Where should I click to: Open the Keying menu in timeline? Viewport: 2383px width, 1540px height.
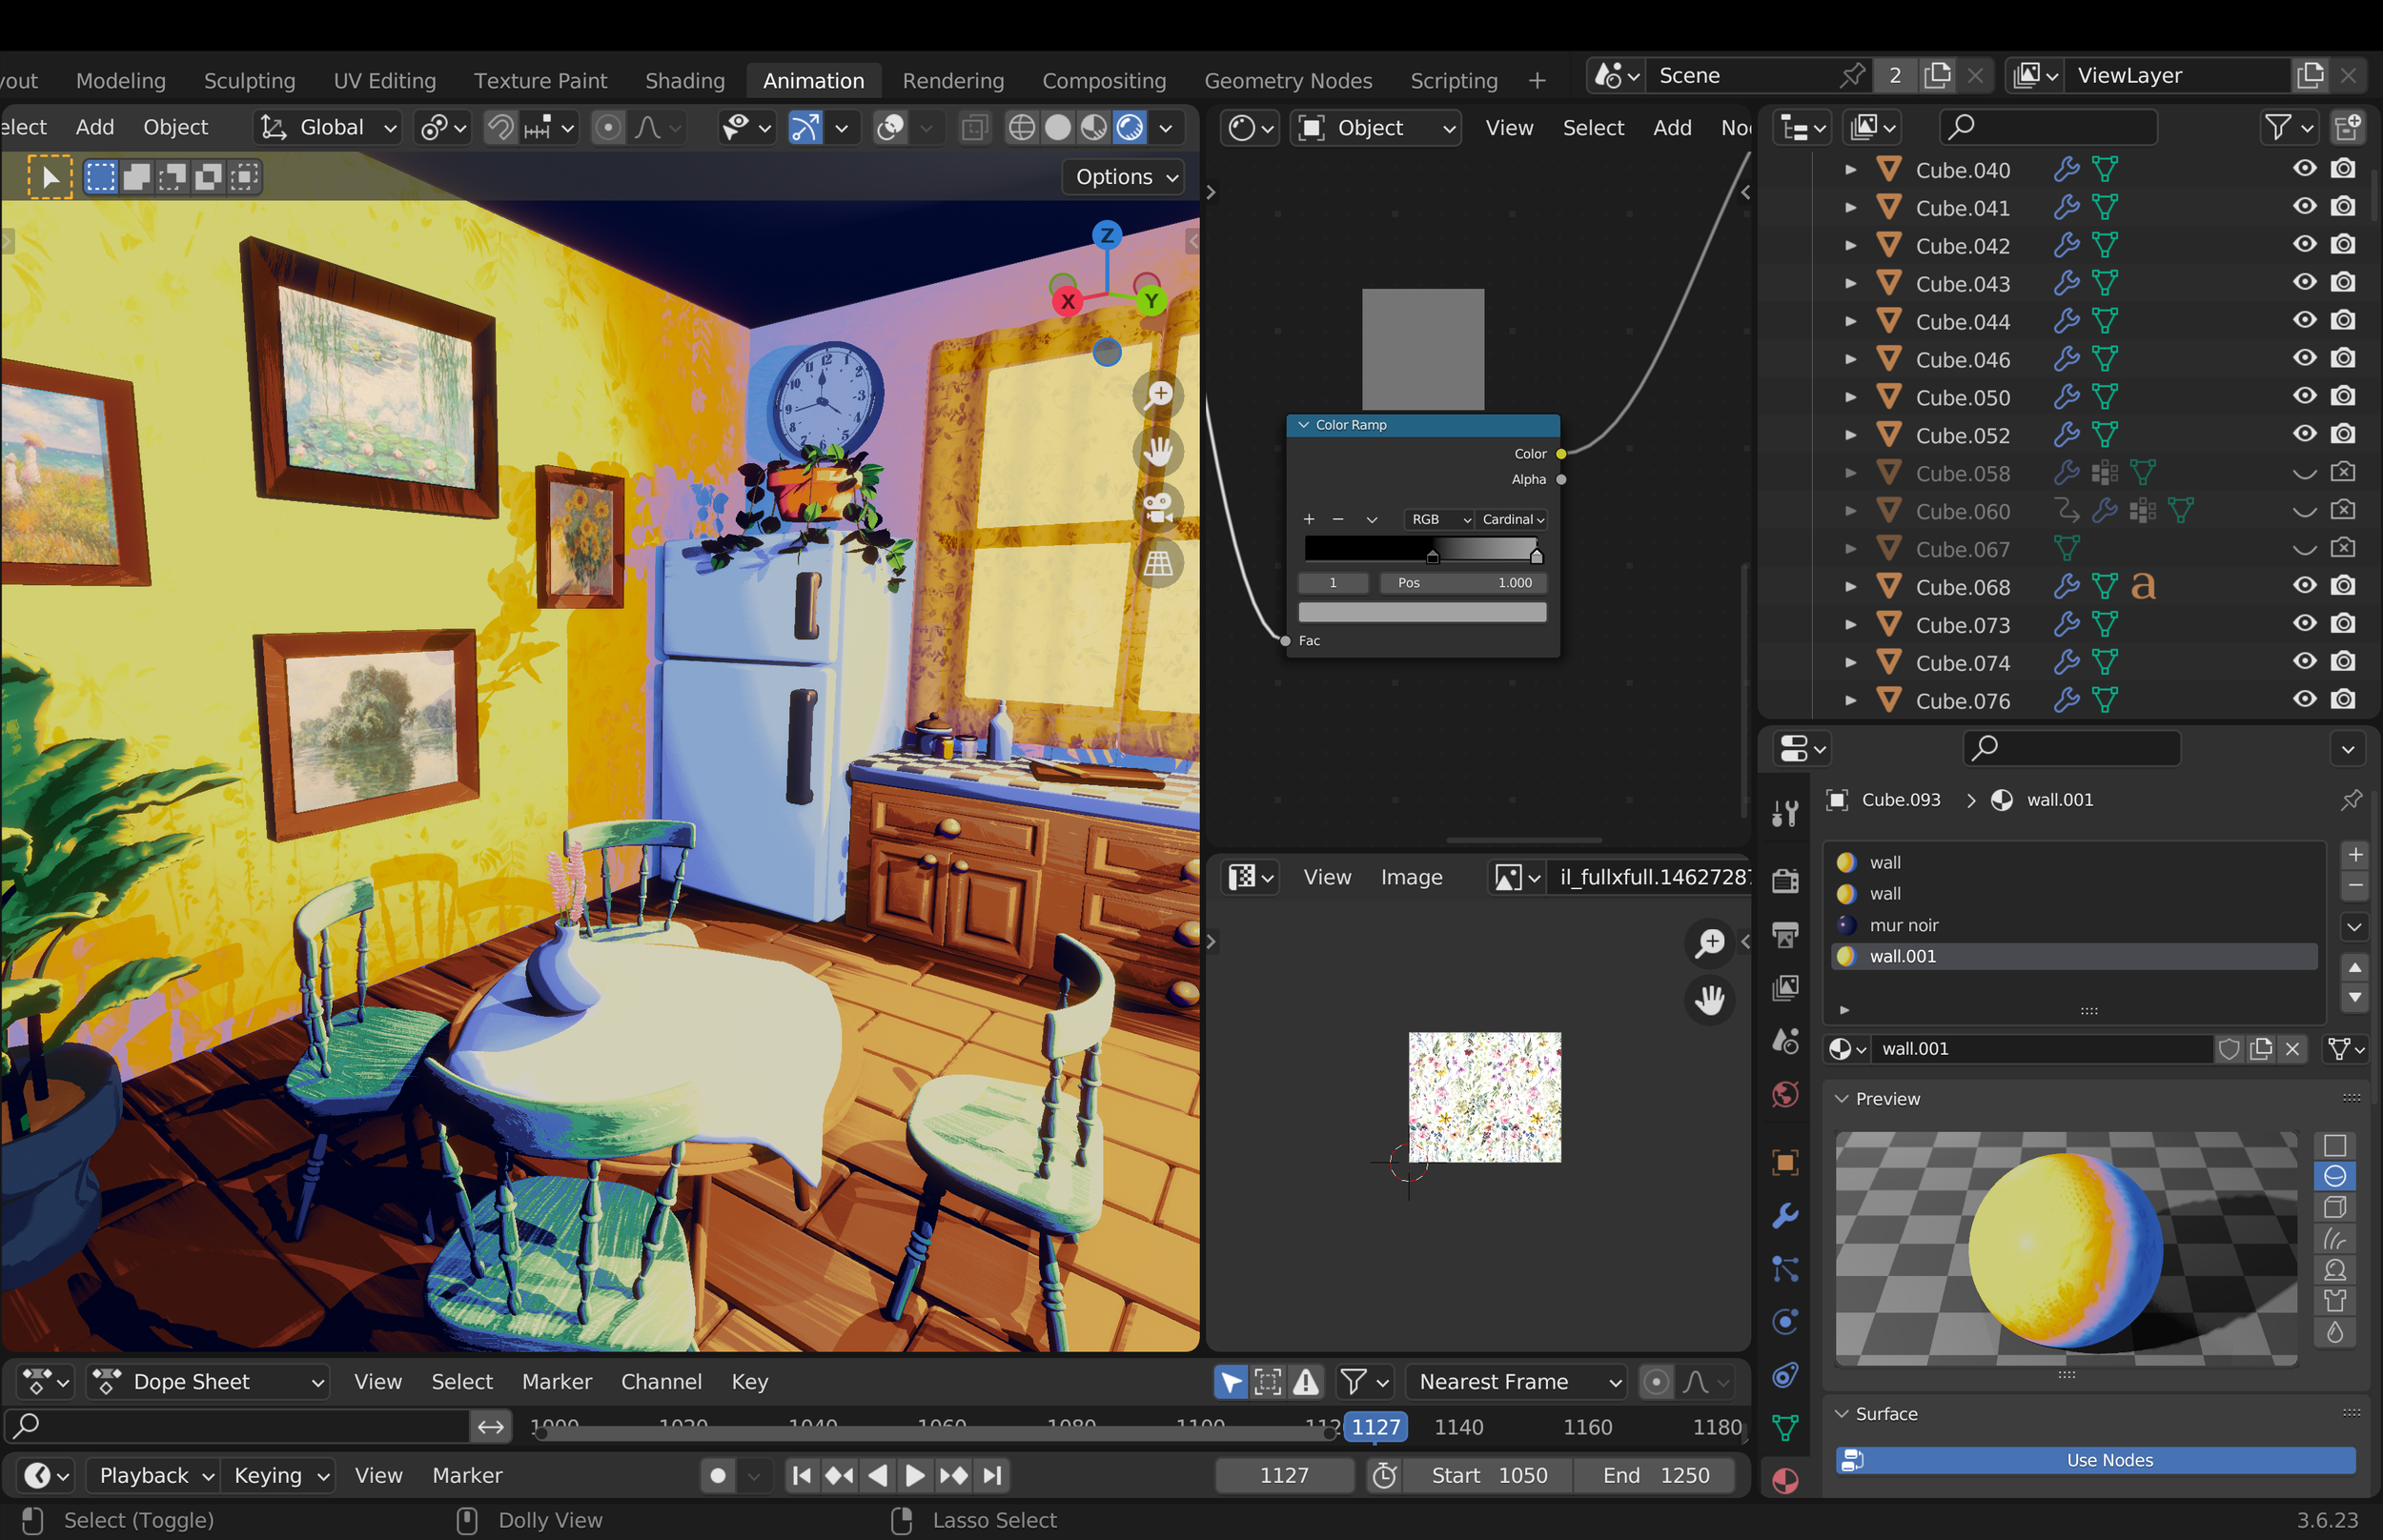[281, 1475]
